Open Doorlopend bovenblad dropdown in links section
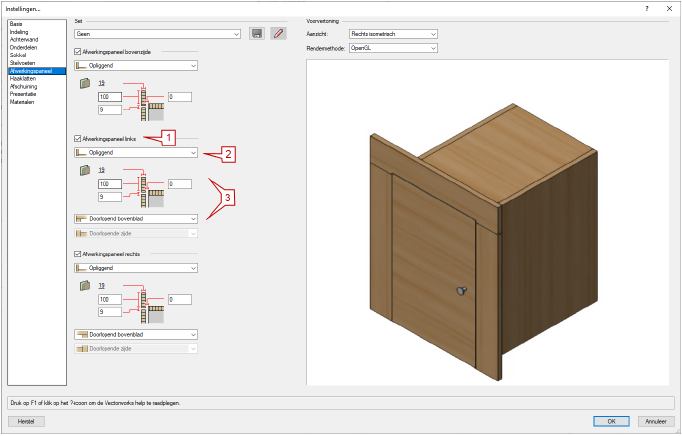The width and height of the screenshot is (682, 436). coord(136,219)
